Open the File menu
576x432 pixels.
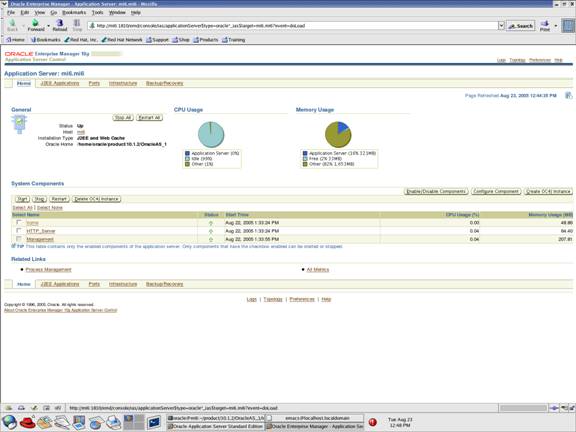click(11, 12)
